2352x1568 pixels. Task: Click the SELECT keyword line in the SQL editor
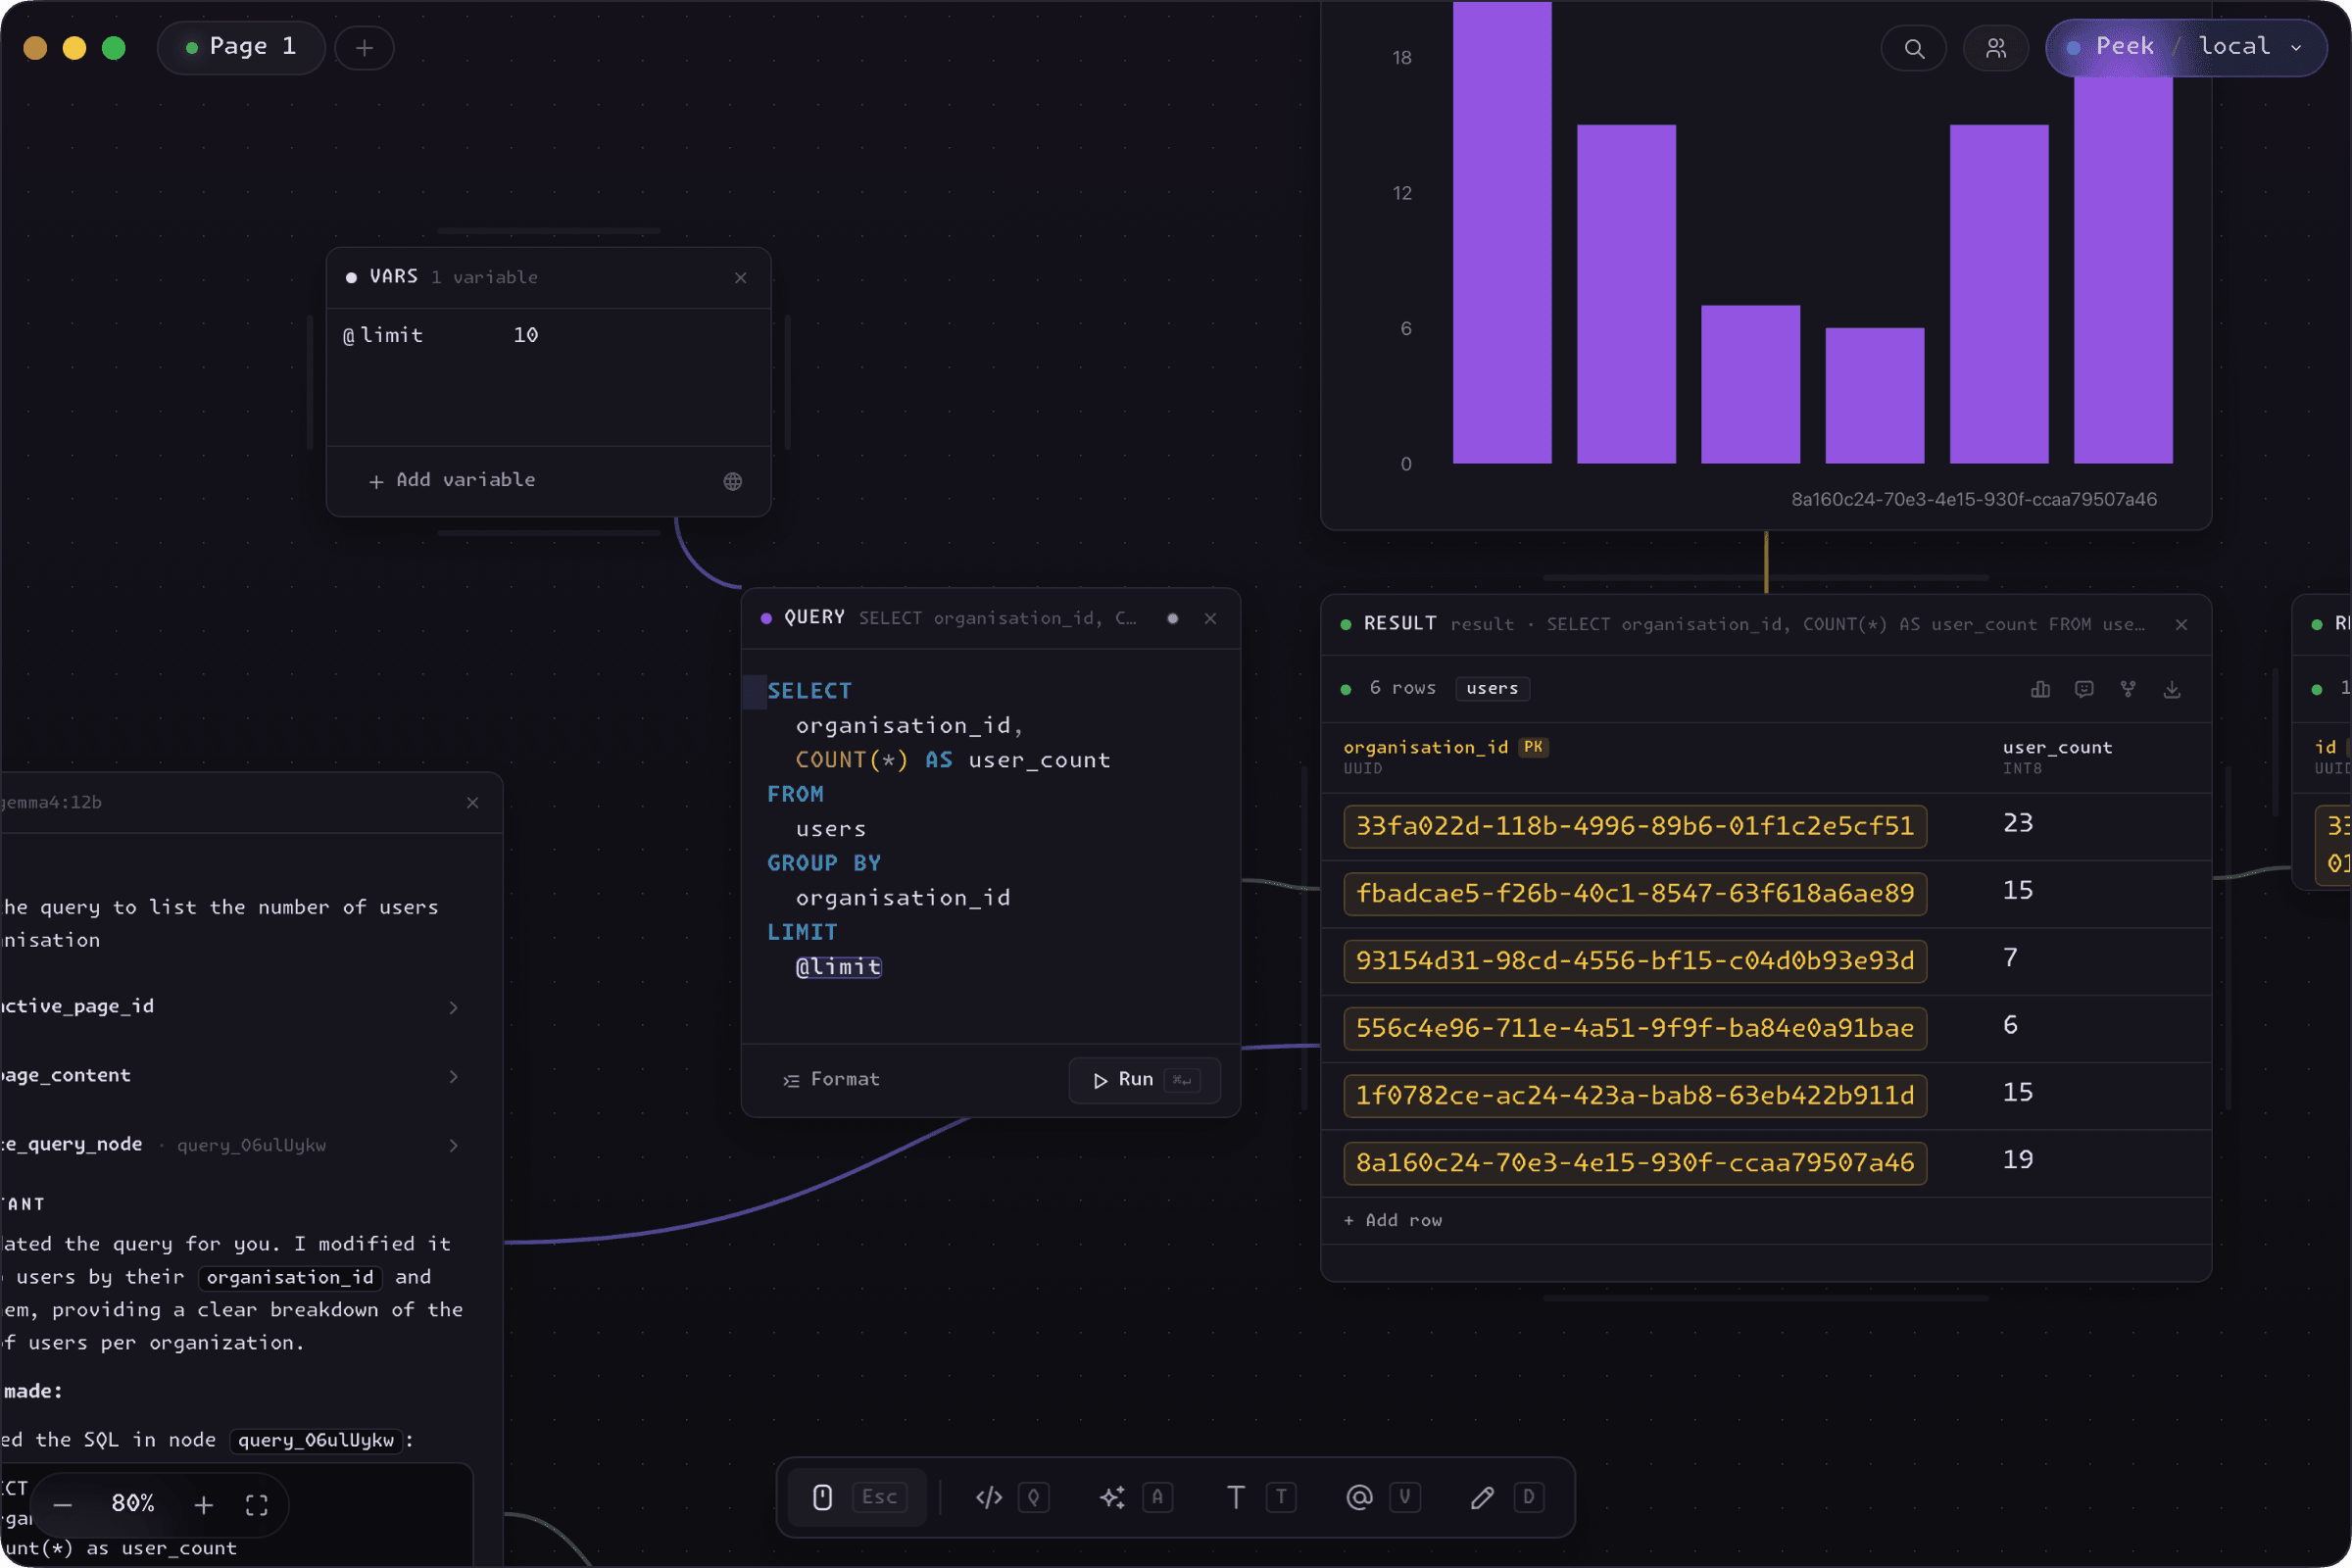pyautogui.click(x=809, y=691)
